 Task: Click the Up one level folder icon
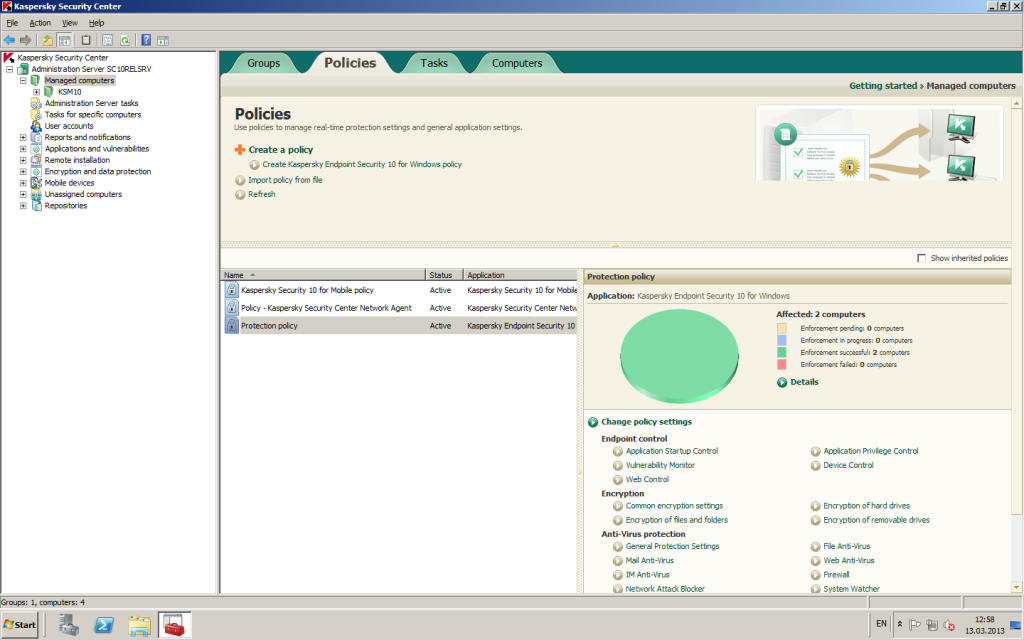pos(47,40)
